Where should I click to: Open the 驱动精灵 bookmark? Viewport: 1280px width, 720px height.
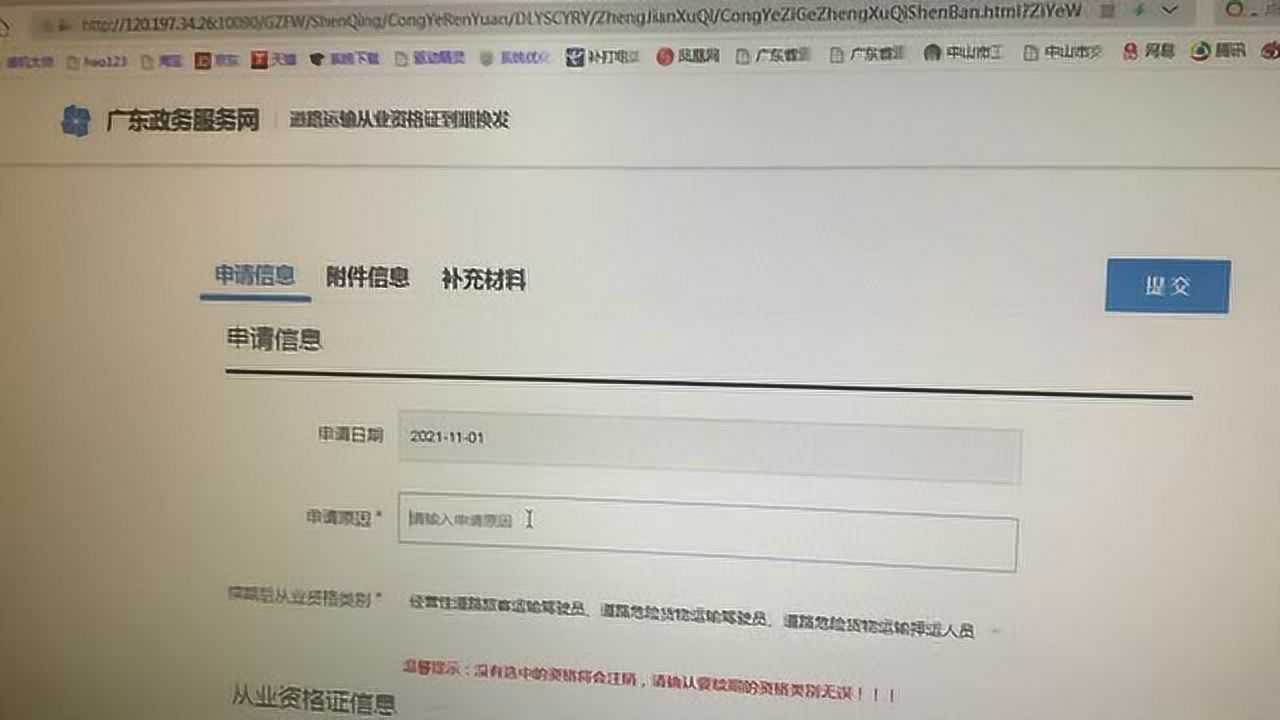[431, 58]
